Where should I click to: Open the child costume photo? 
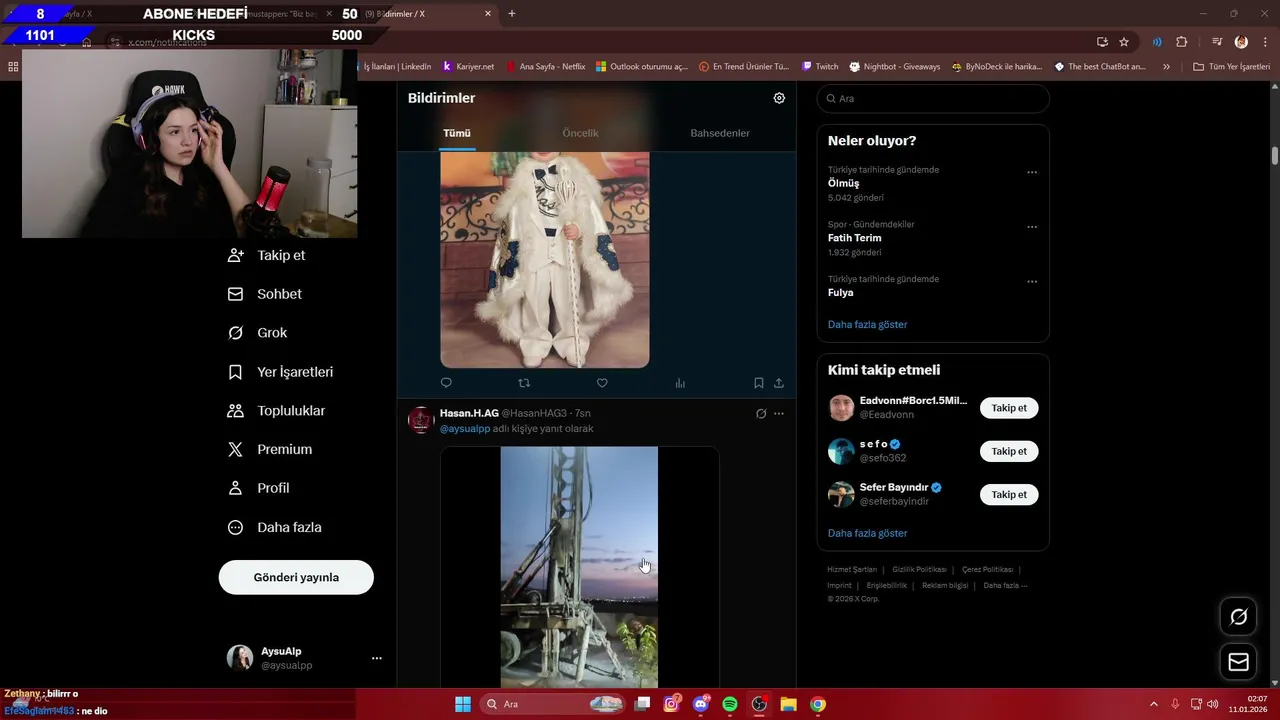(545, 260)
